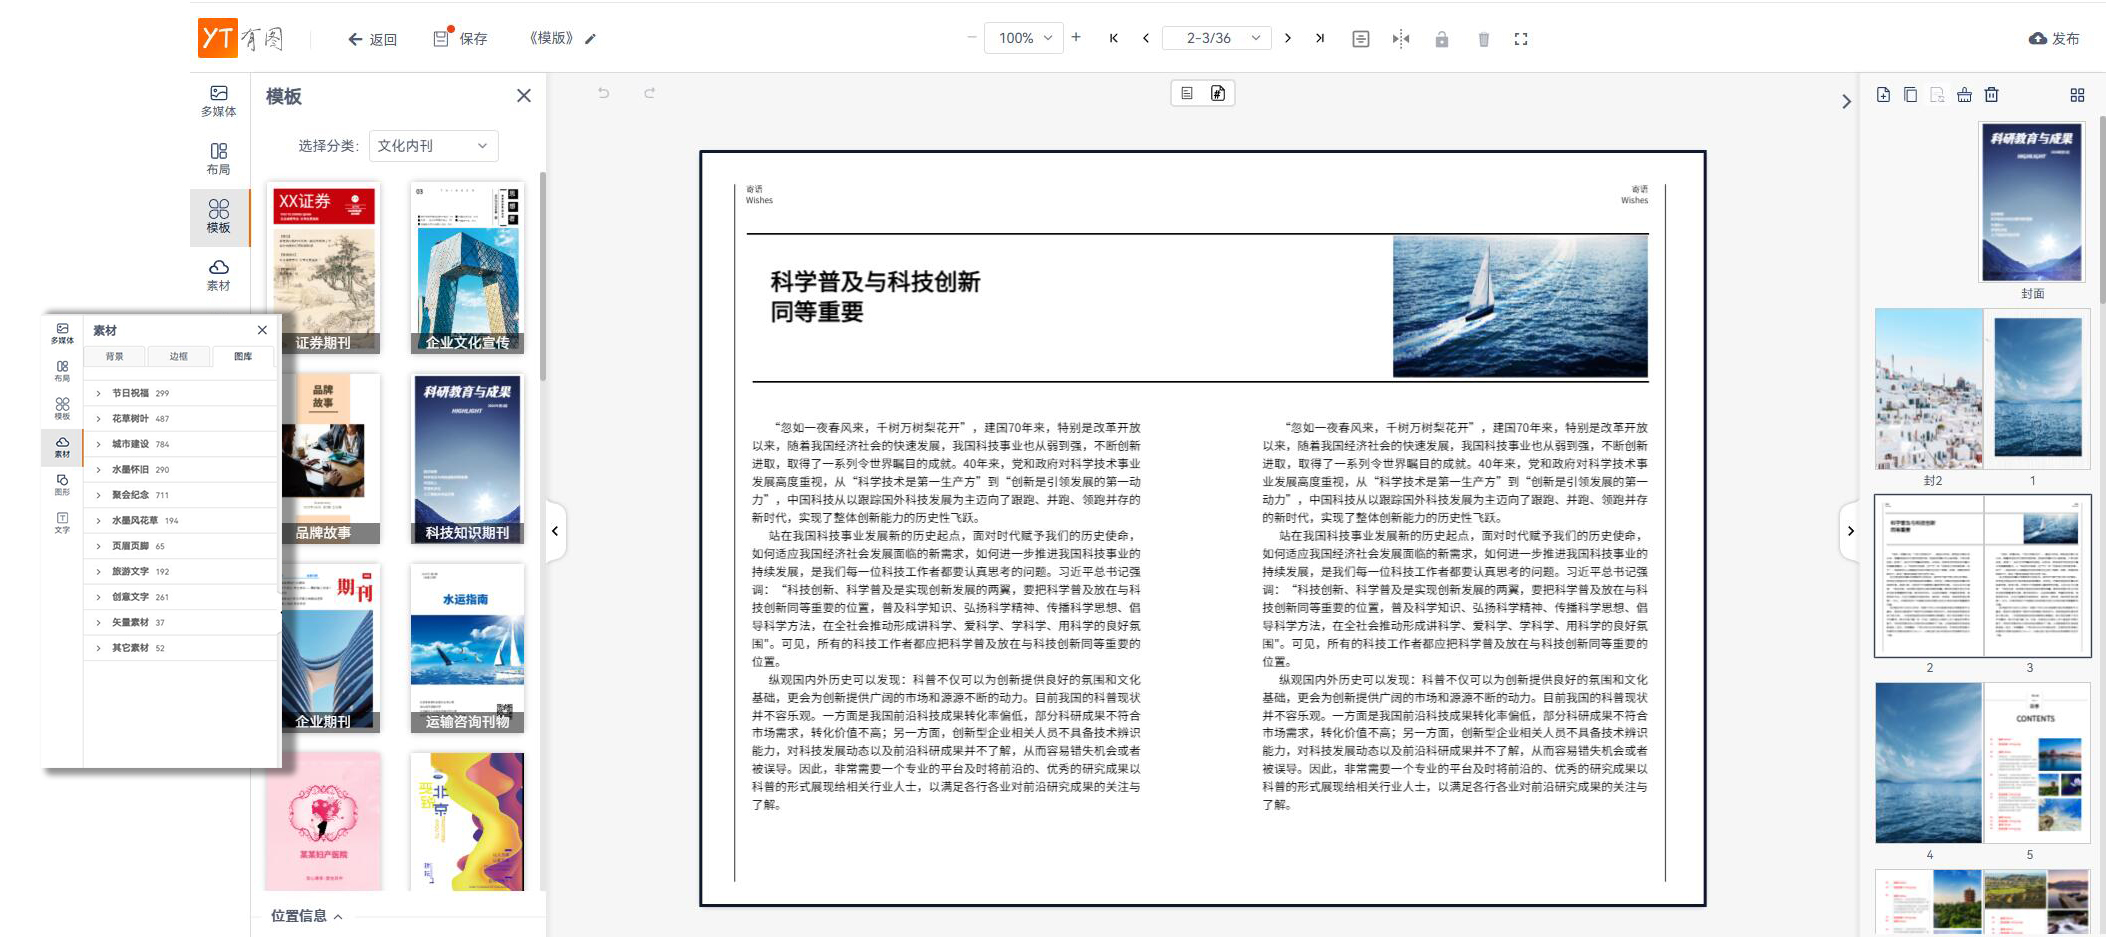Toggle the page number (#) view button
The image size is (2106, 937).
coord(1218,93)
